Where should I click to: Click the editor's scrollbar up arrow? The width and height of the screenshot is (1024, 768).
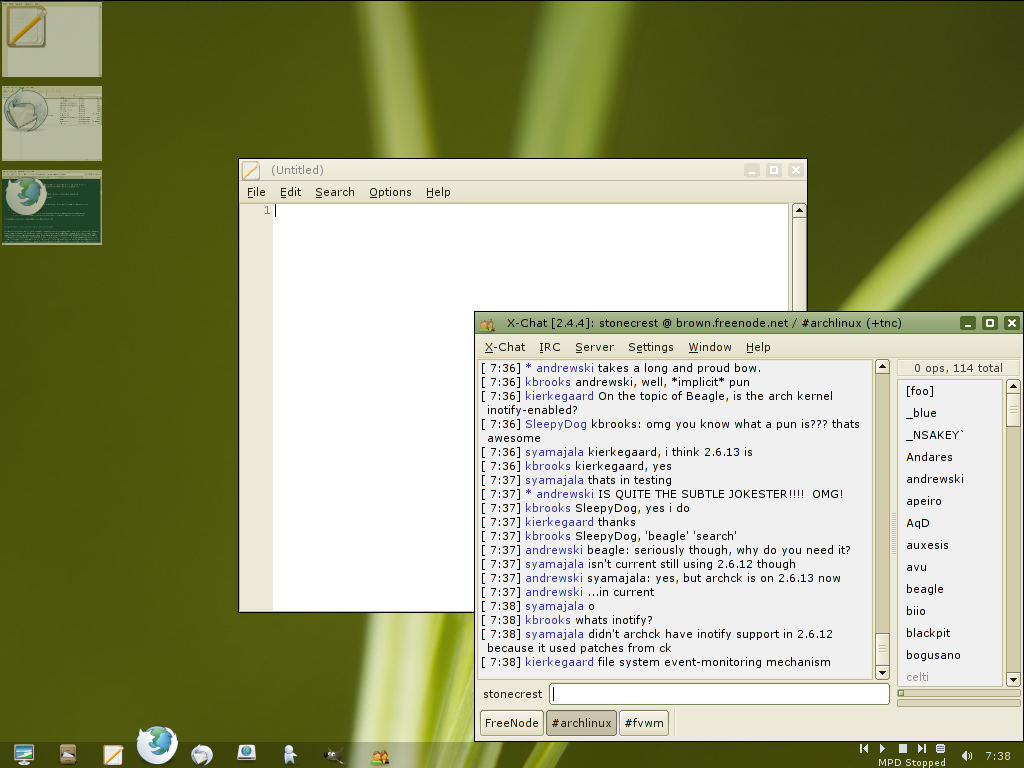(799, 210)
